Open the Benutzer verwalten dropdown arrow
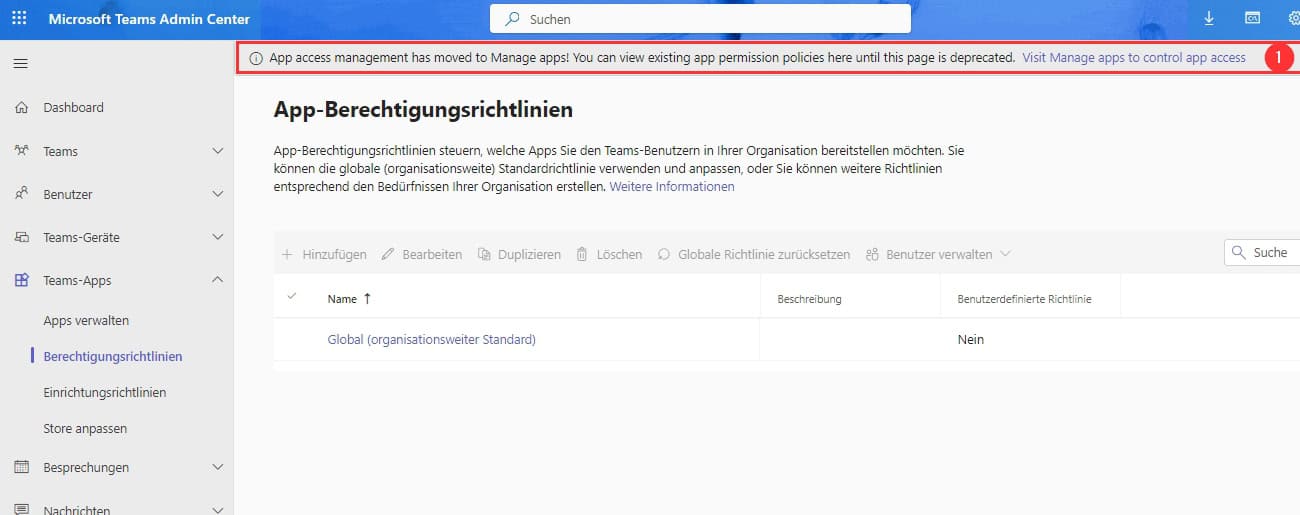This screenshot has width=1300, height=515. pyautogui.click(x=1005, y=254)
